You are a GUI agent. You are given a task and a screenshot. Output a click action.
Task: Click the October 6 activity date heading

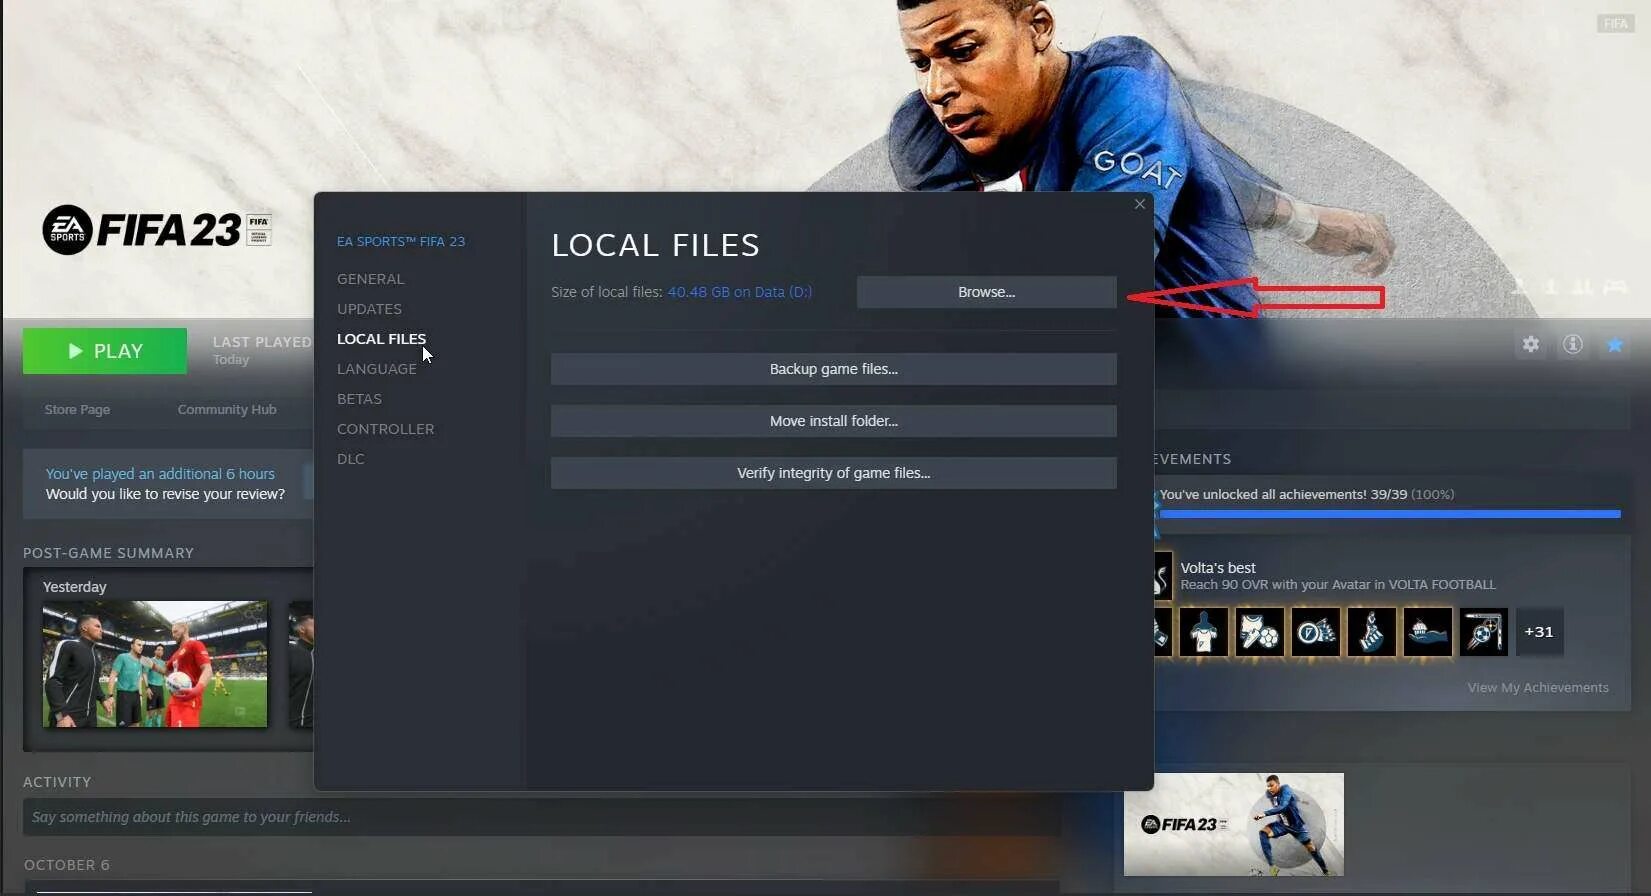coord(66,865)
